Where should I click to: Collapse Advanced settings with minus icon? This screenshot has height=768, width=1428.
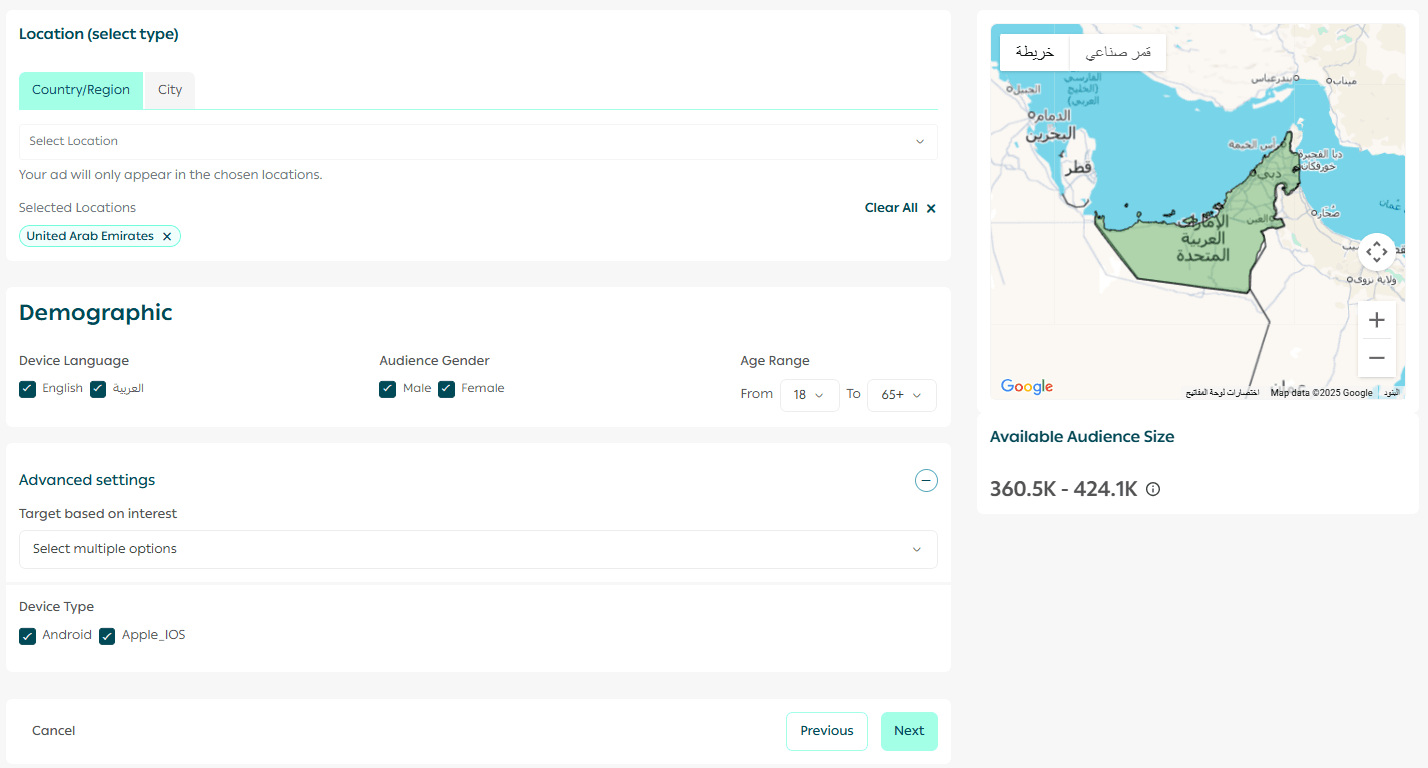click(x=926, y=481)
